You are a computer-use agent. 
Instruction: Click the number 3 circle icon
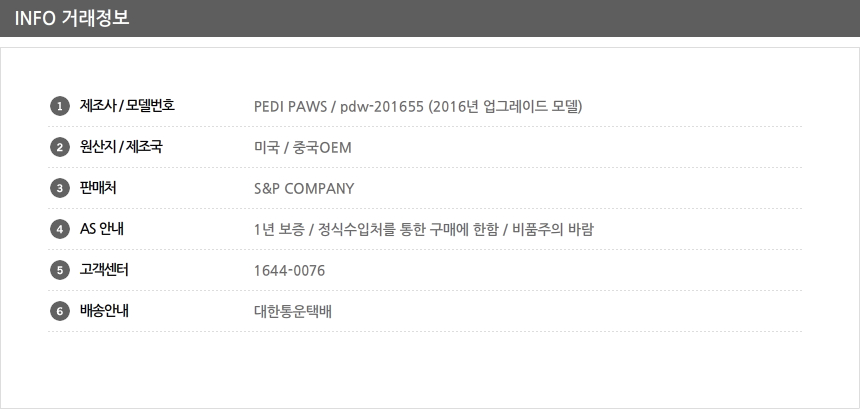pos(59,188)
